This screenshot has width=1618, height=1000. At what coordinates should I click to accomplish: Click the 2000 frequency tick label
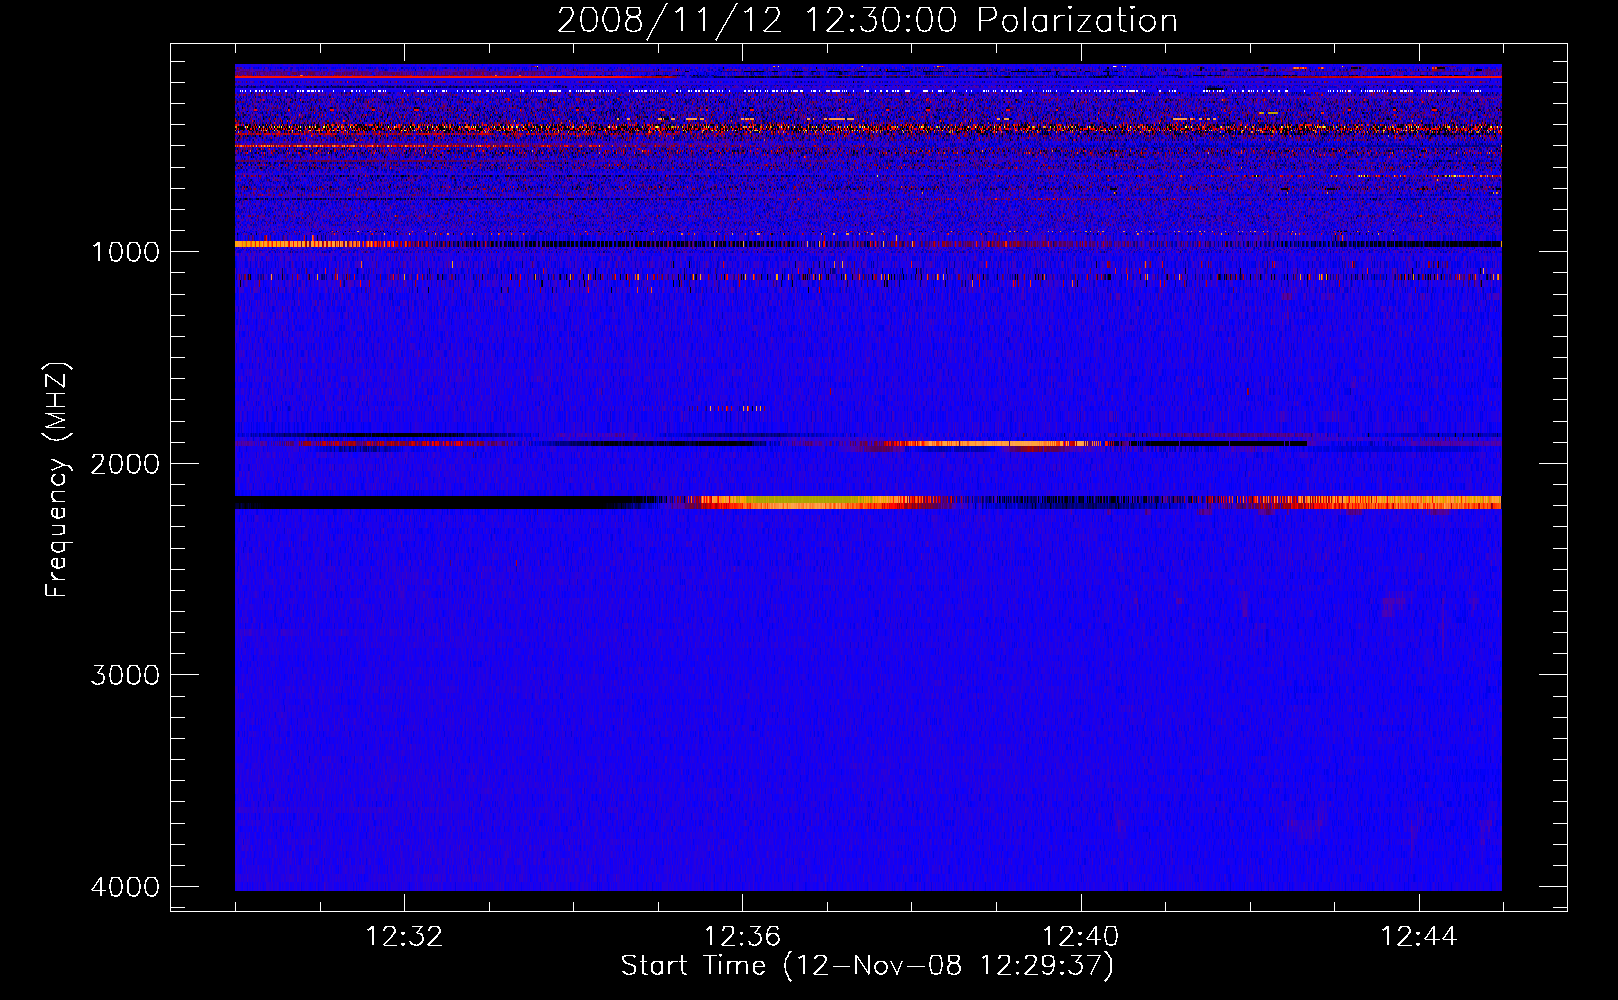[125, 463]
